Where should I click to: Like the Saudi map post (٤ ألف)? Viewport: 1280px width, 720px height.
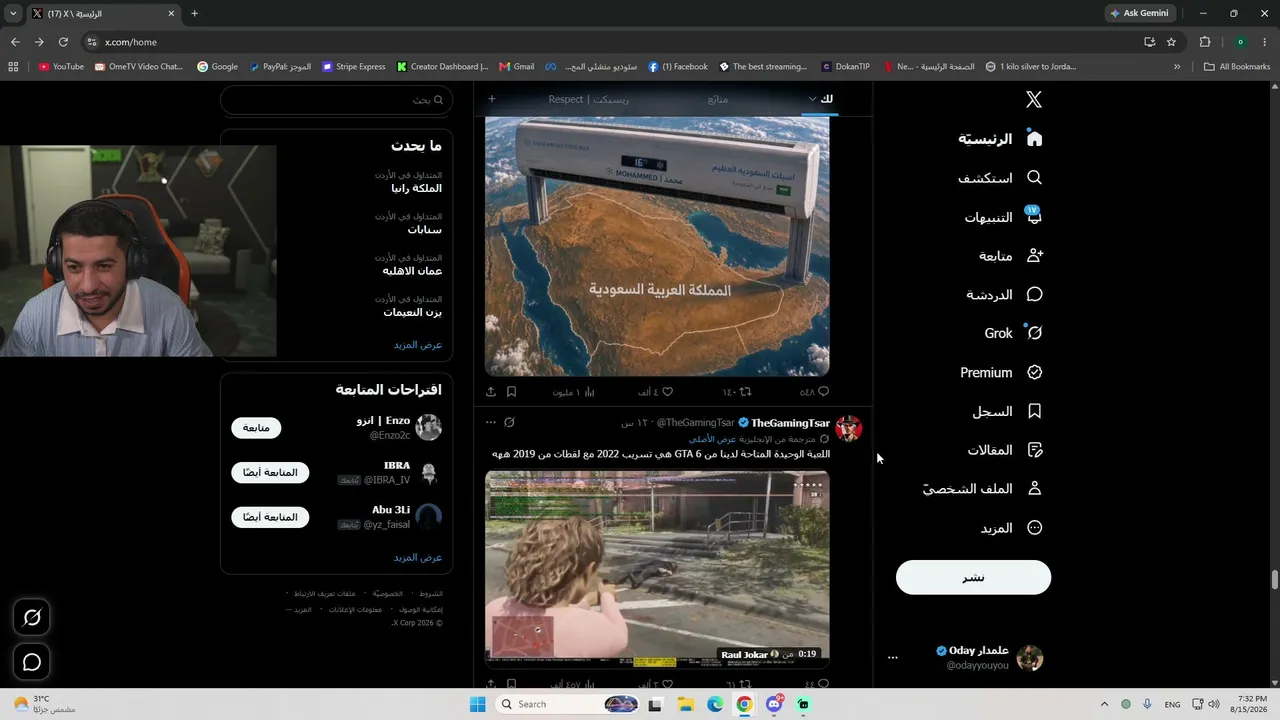point(656,392)
